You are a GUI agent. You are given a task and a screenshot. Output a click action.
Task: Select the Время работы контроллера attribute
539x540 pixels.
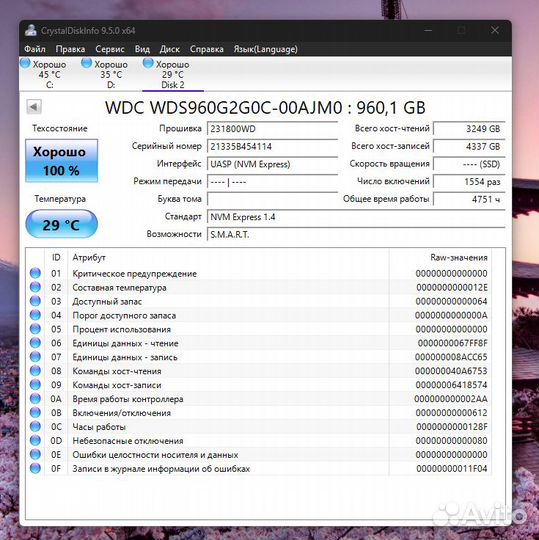[x=128, y=399]
